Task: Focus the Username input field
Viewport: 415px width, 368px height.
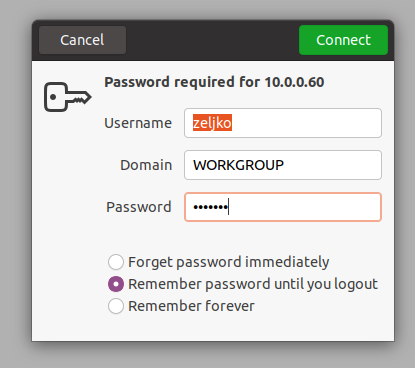Action: tap(283, 123)
